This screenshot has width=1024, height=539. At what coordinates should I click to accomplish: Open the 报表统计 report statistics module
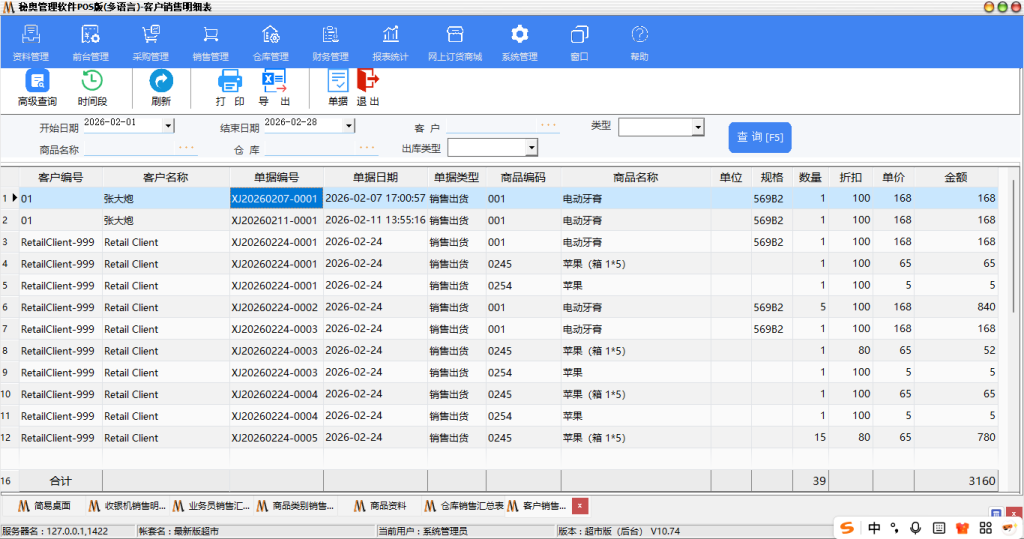[x=390, y=43]
